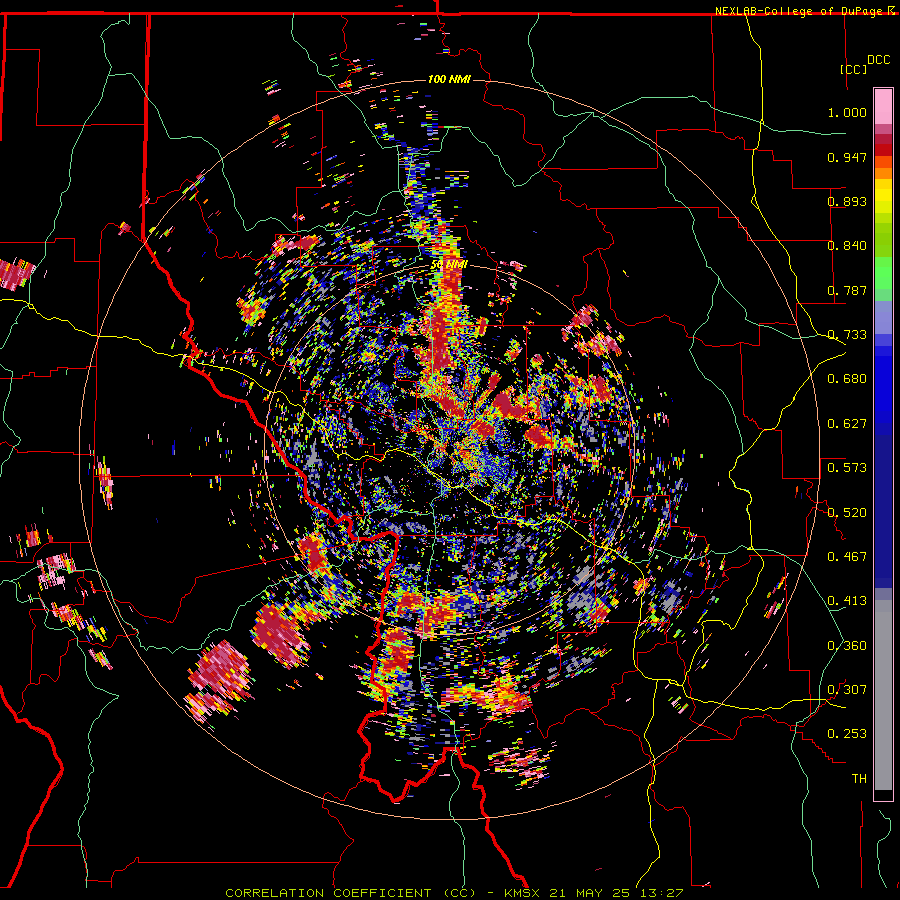Click the TH threshold legend label
Image resolution: width=900 pixels, height=900 pixels.
tap(859, 779)
